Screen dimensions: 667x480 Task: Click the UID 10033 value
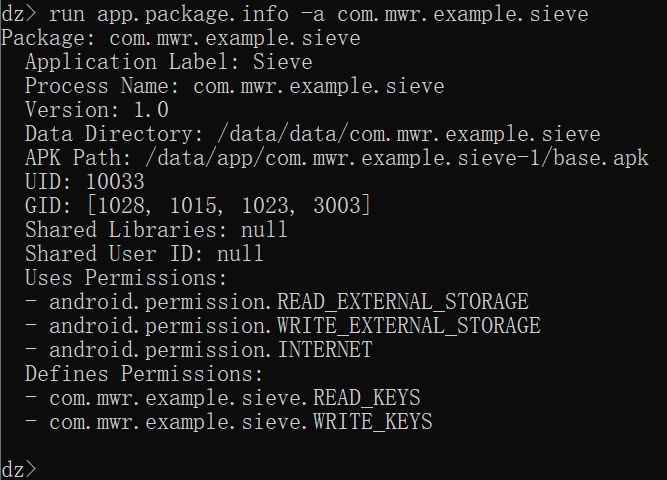[115, 182]
